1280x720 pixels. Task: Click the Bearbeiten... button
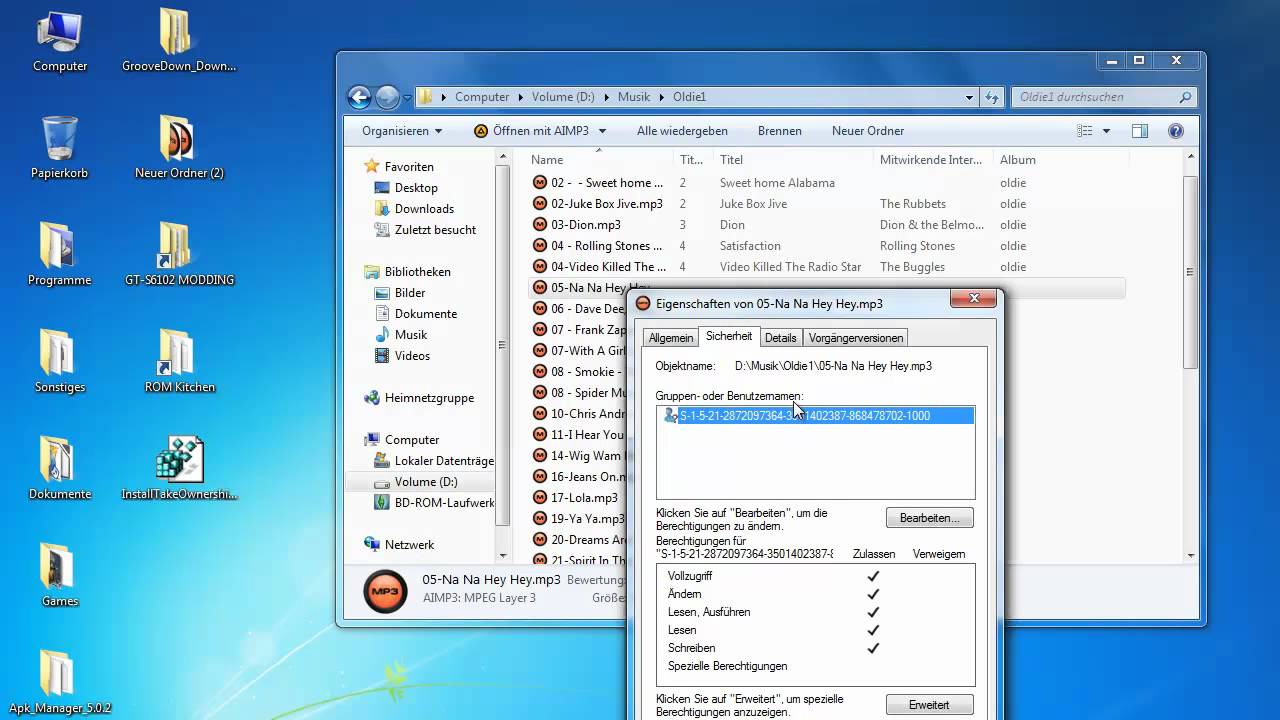coord(929,518)
